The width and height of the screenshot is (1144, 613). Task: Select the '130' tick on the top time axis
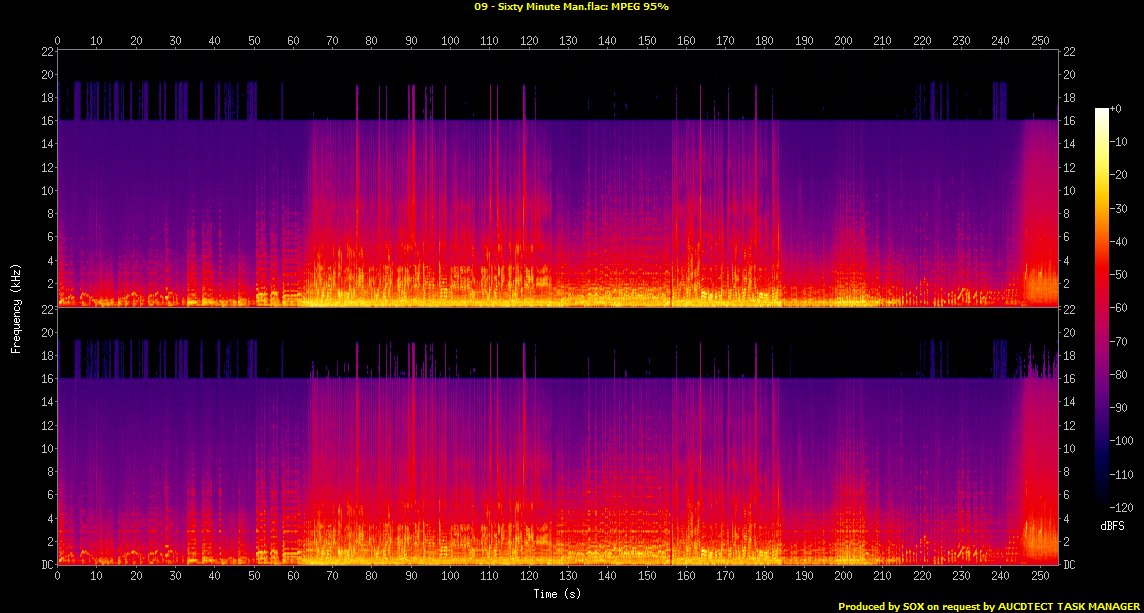point(568,41)
